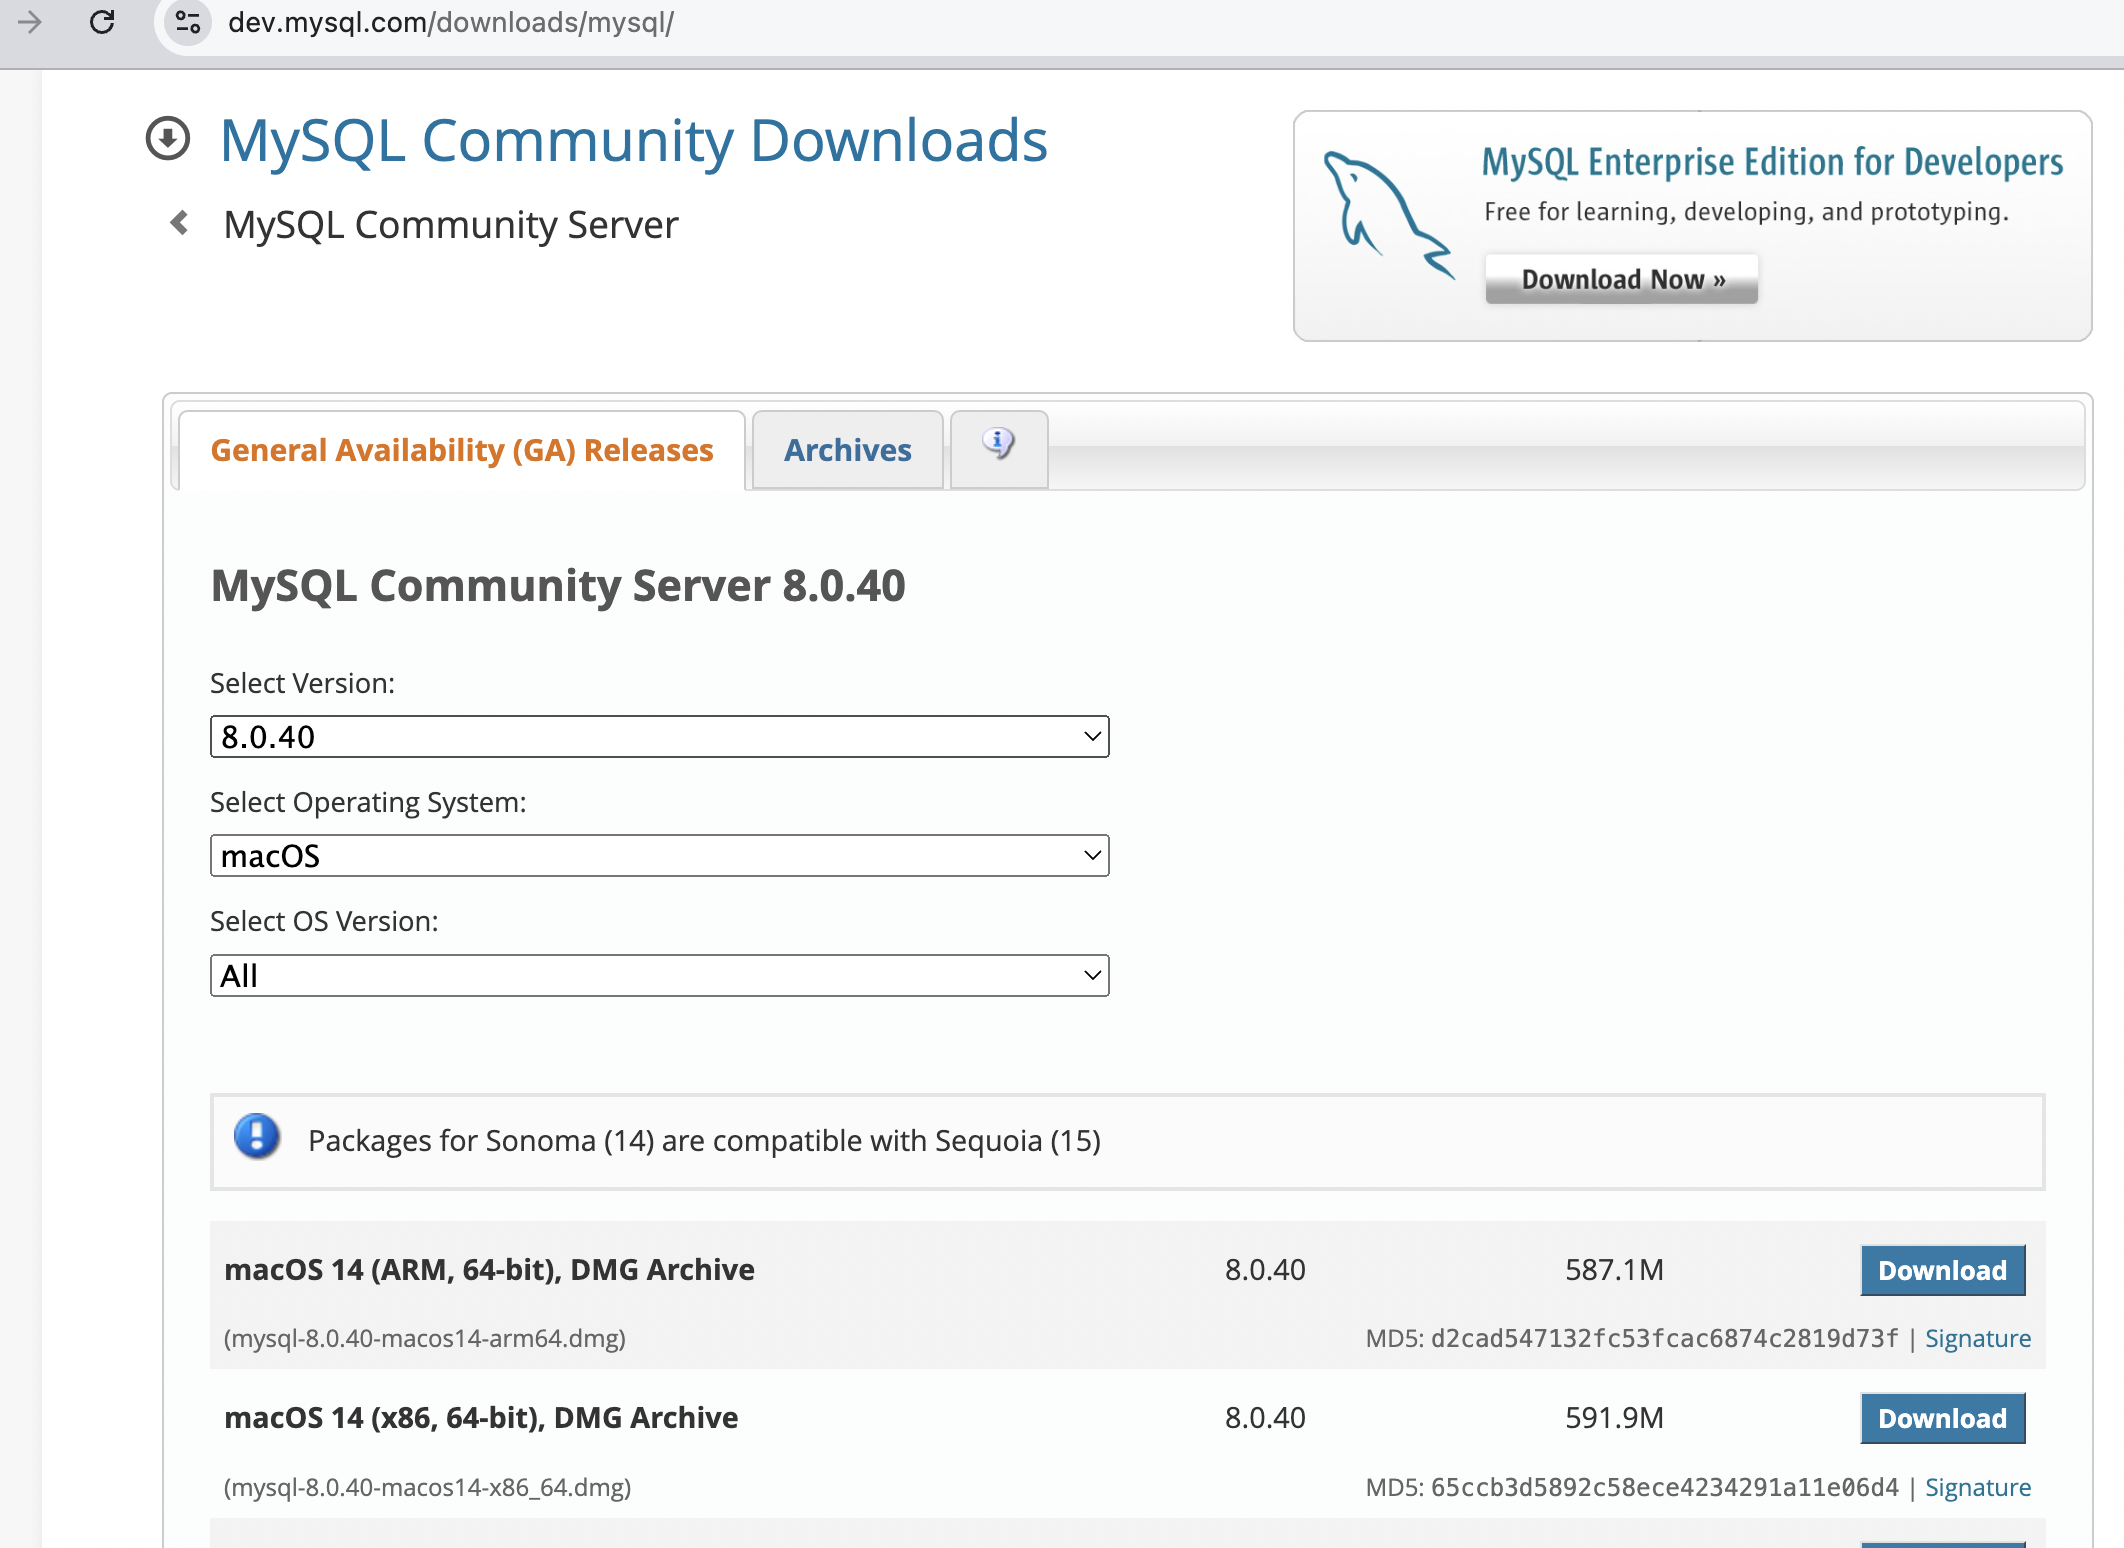Expand the Select Version dropdown showing 8.0.40
2124x1548 pixels.
(660, 737)
